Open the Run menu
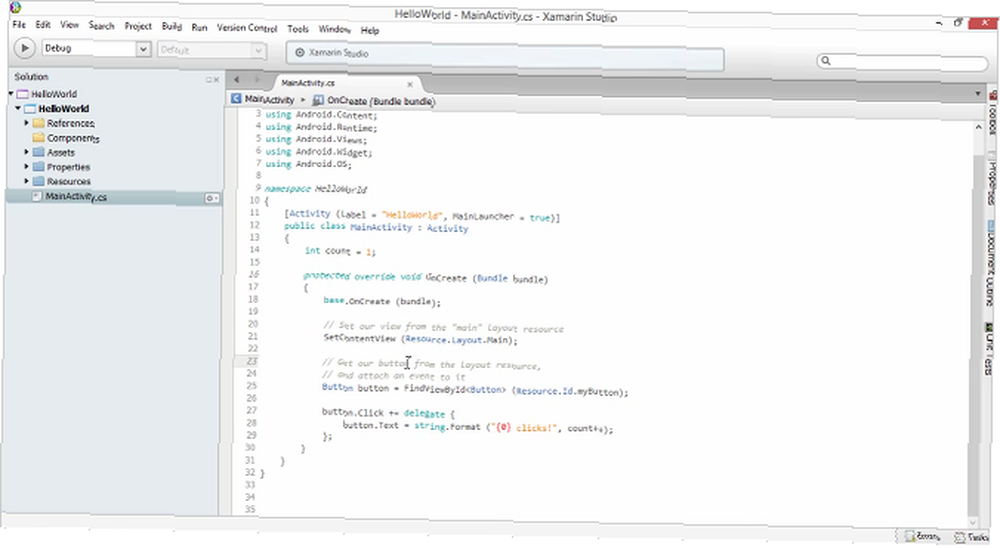Image resolution: width=1000 pixels, height=548 pixels. click(199, 27)
